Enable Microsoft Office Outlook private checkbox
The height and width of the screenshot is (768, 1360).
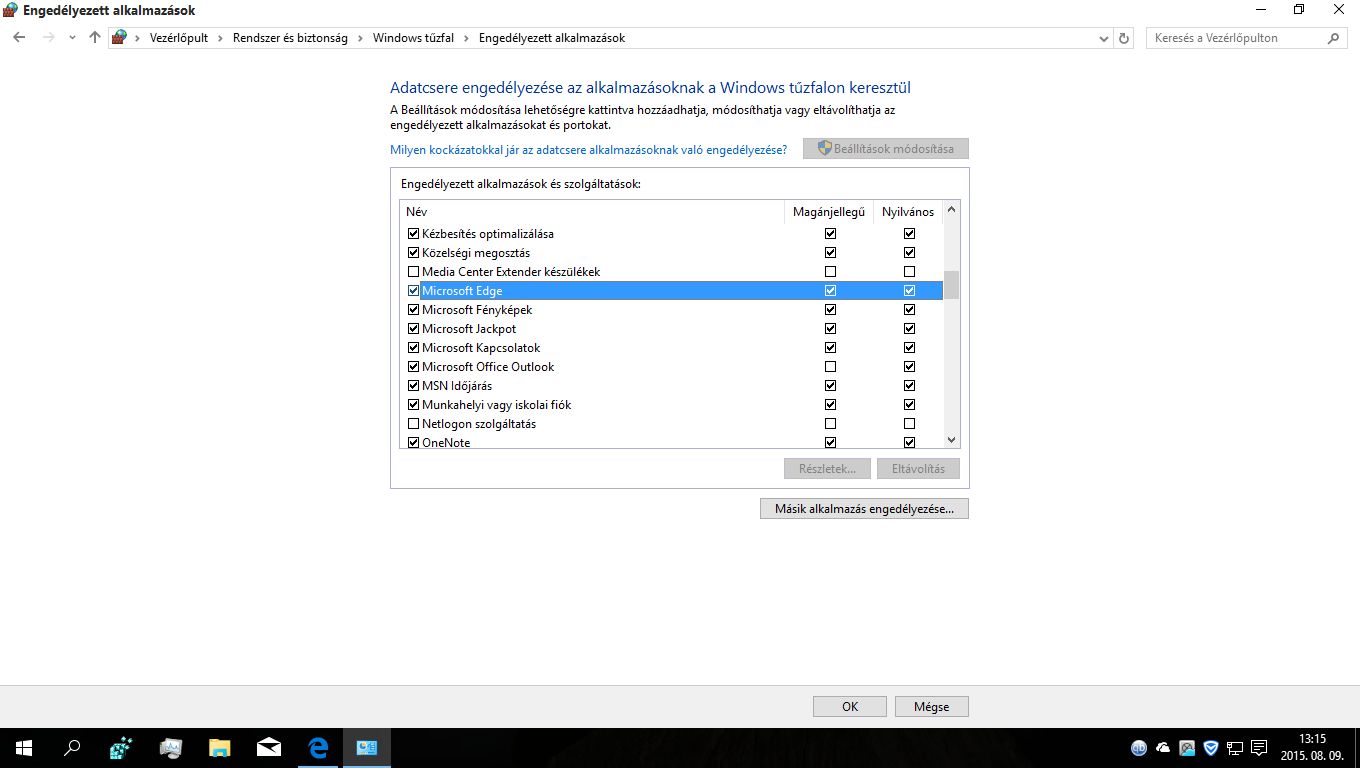point(830,367)
